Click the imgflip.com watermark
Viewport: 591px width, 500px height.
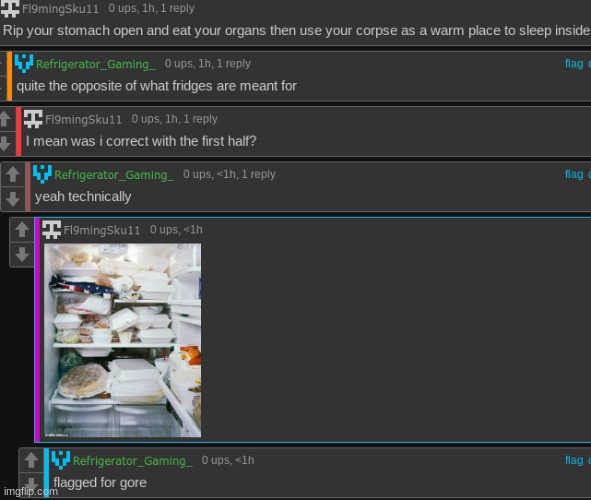[x=31, y=491]
